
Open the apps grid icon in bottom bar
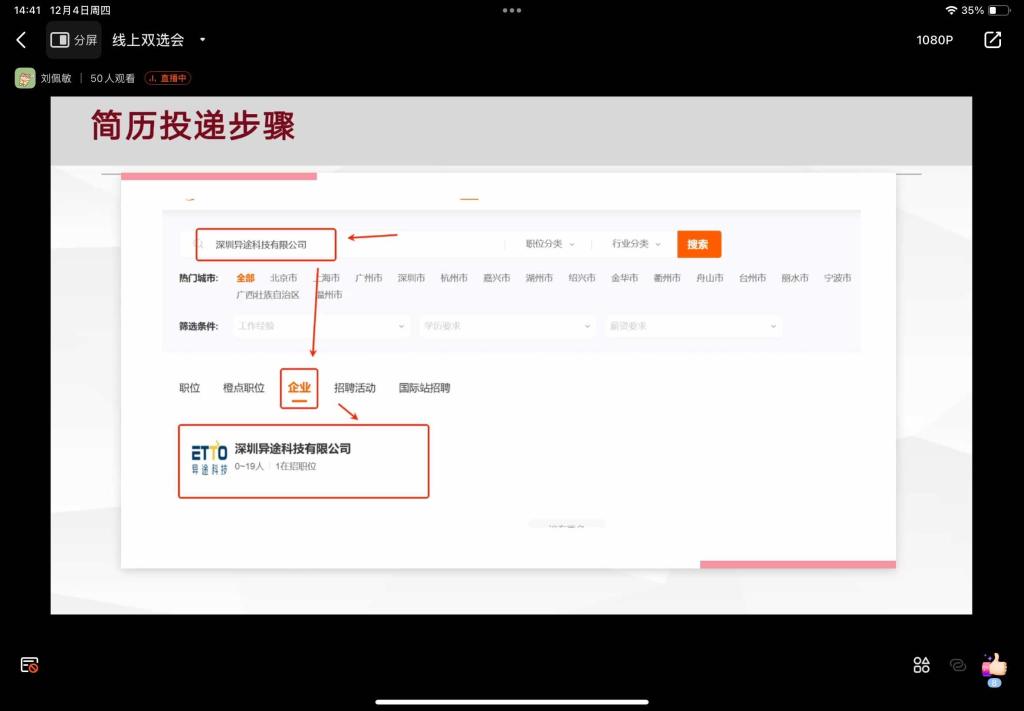(x=921, y=665)
